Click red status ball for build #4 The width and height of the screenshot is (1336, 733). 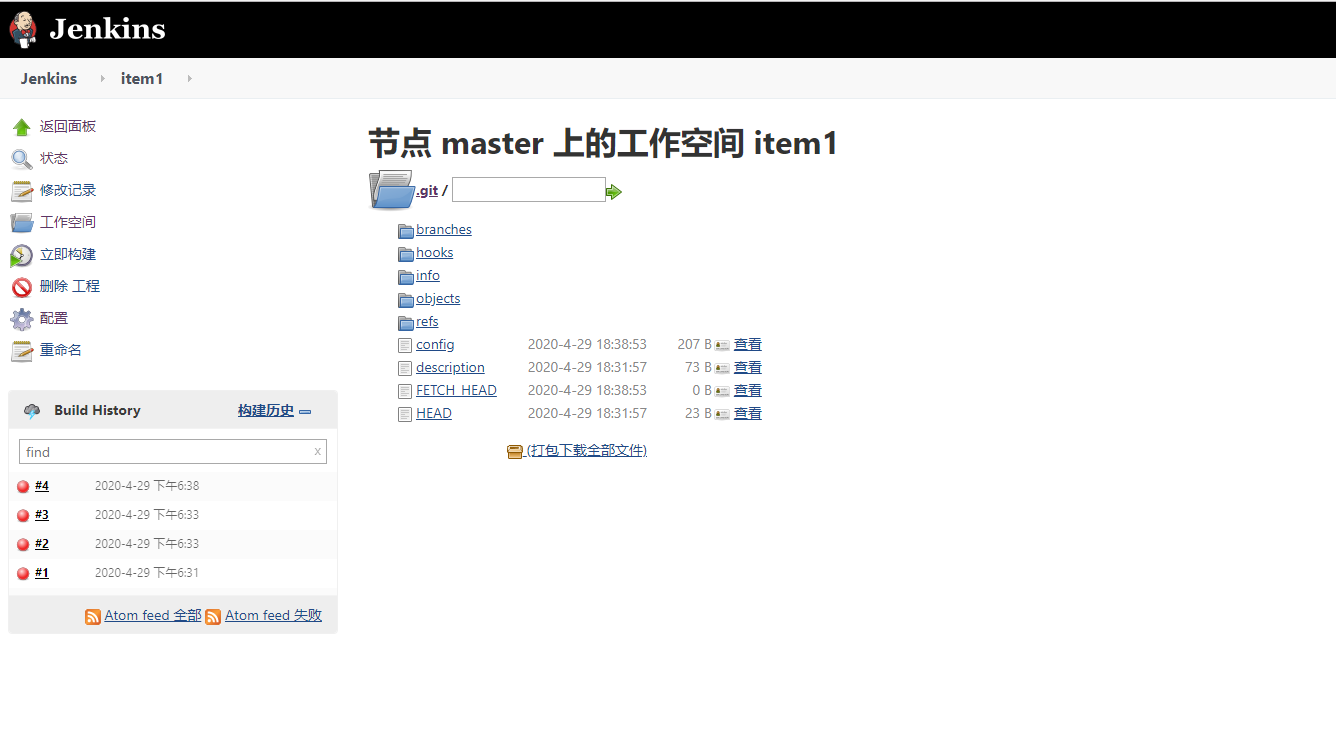(x=23, y=487)
